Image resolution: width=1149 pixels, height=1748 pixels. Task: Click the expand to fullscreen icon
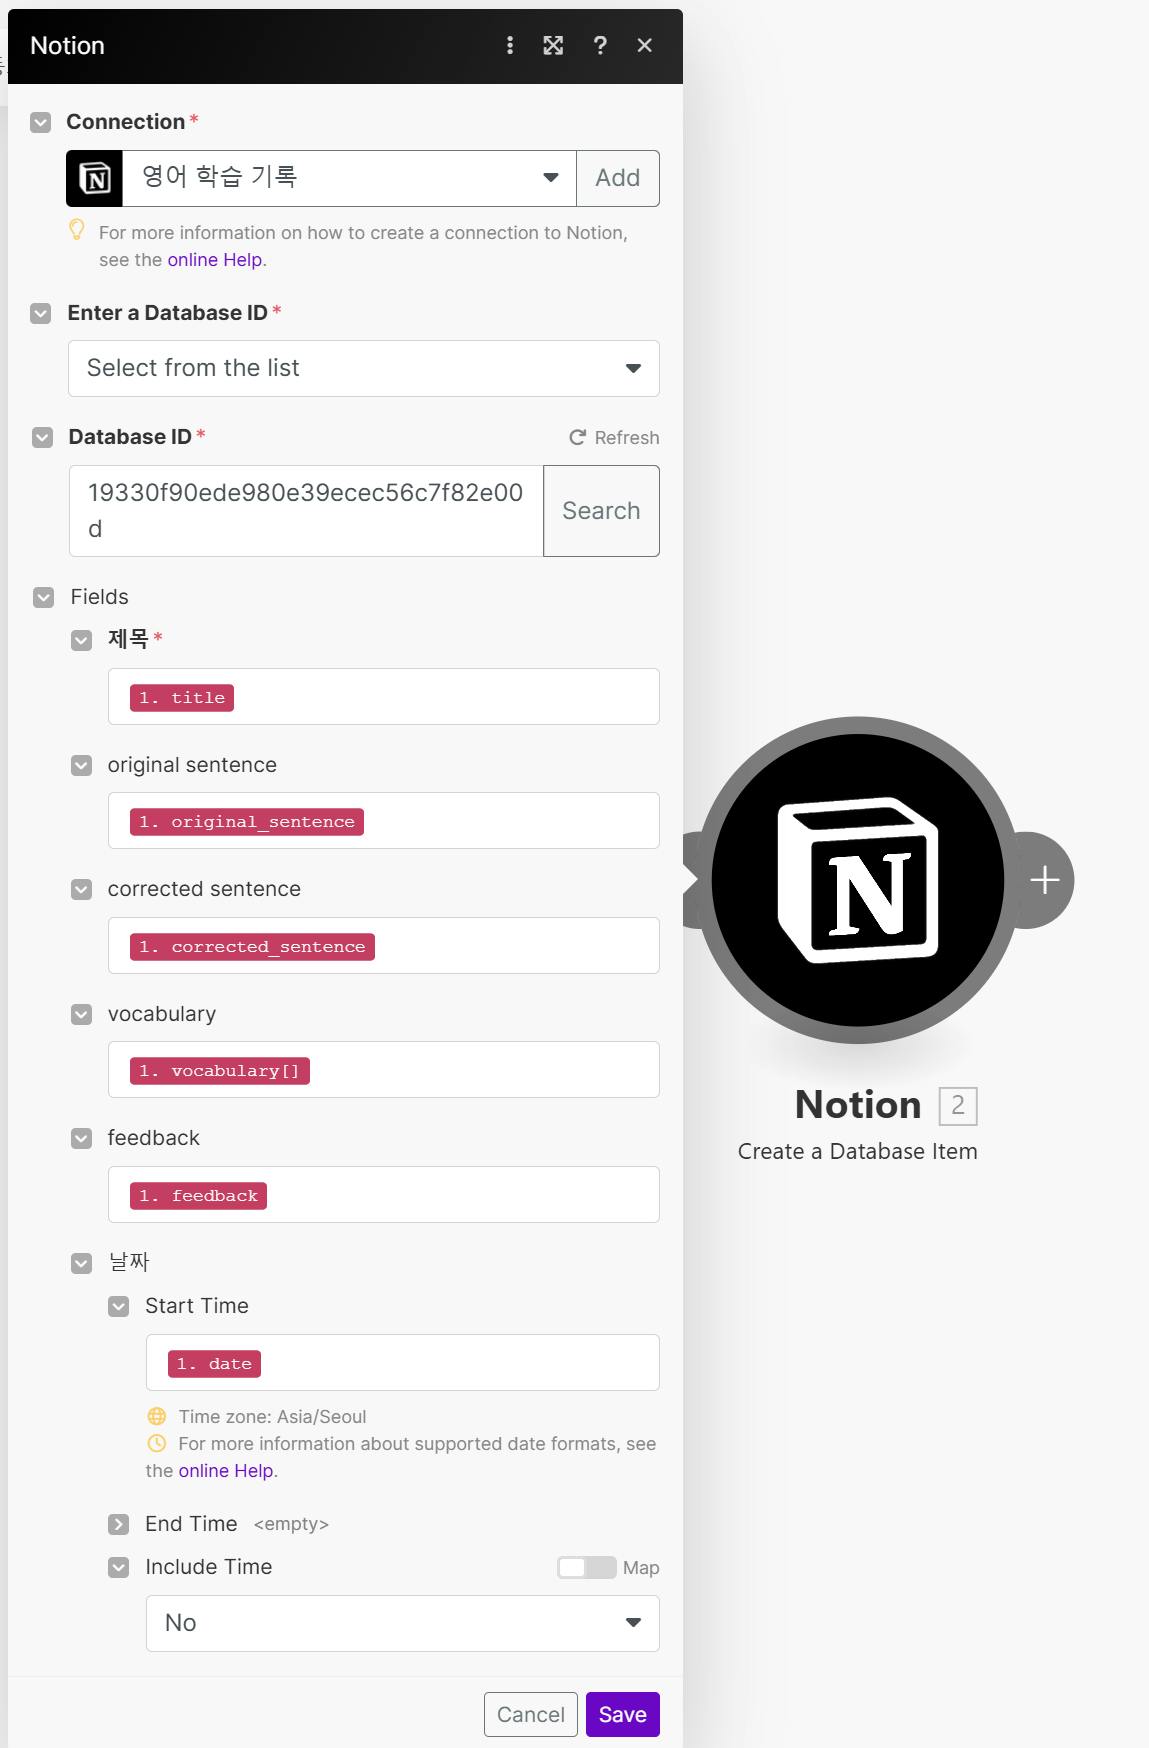tap(553, 45)
